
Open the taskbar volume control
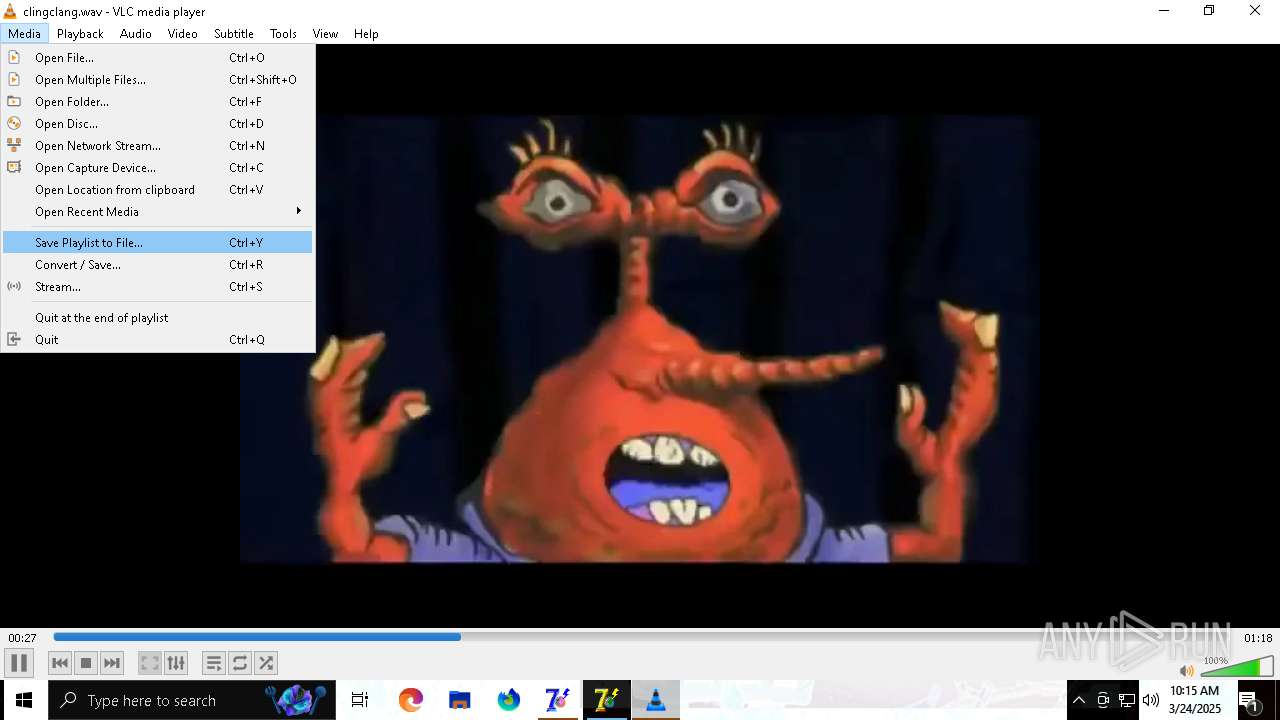click(1151, 700)
